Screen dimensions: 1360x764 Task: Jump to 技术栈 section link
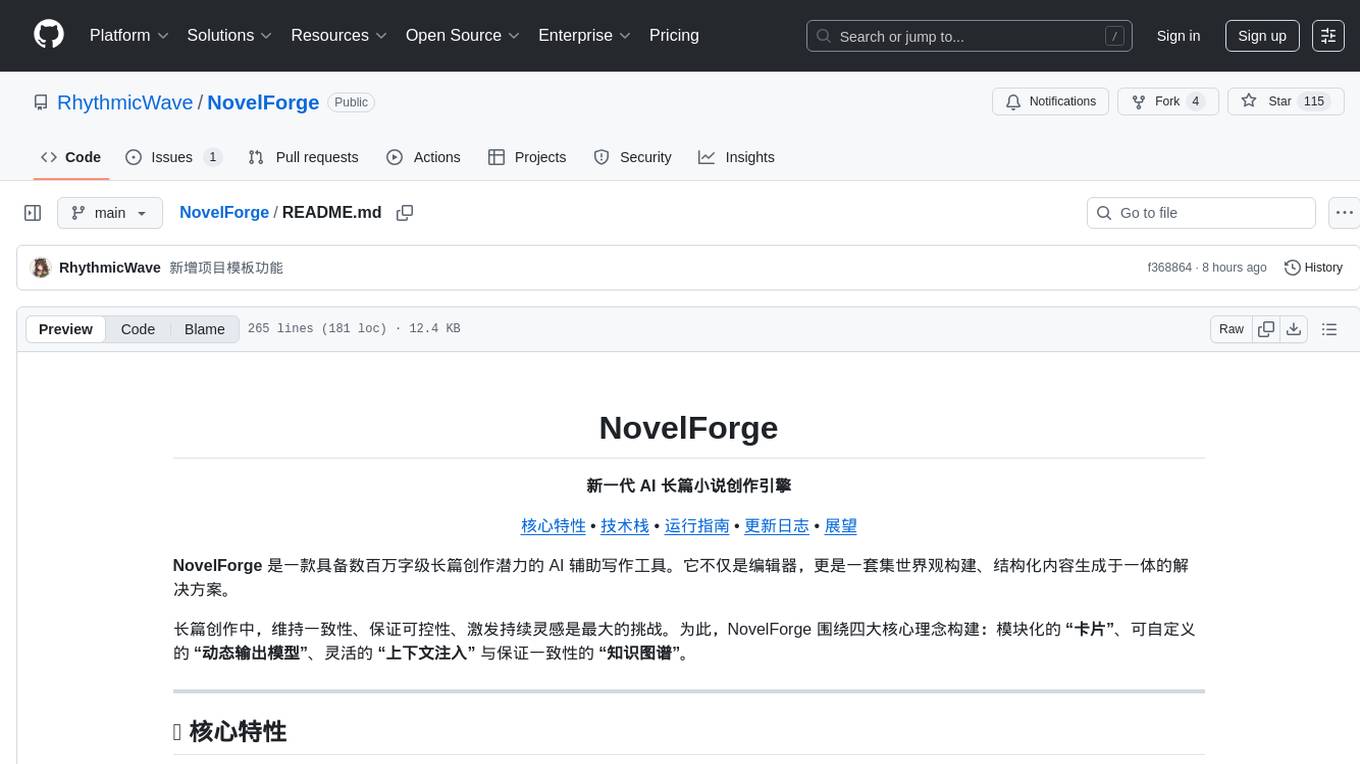coord(625,526)
